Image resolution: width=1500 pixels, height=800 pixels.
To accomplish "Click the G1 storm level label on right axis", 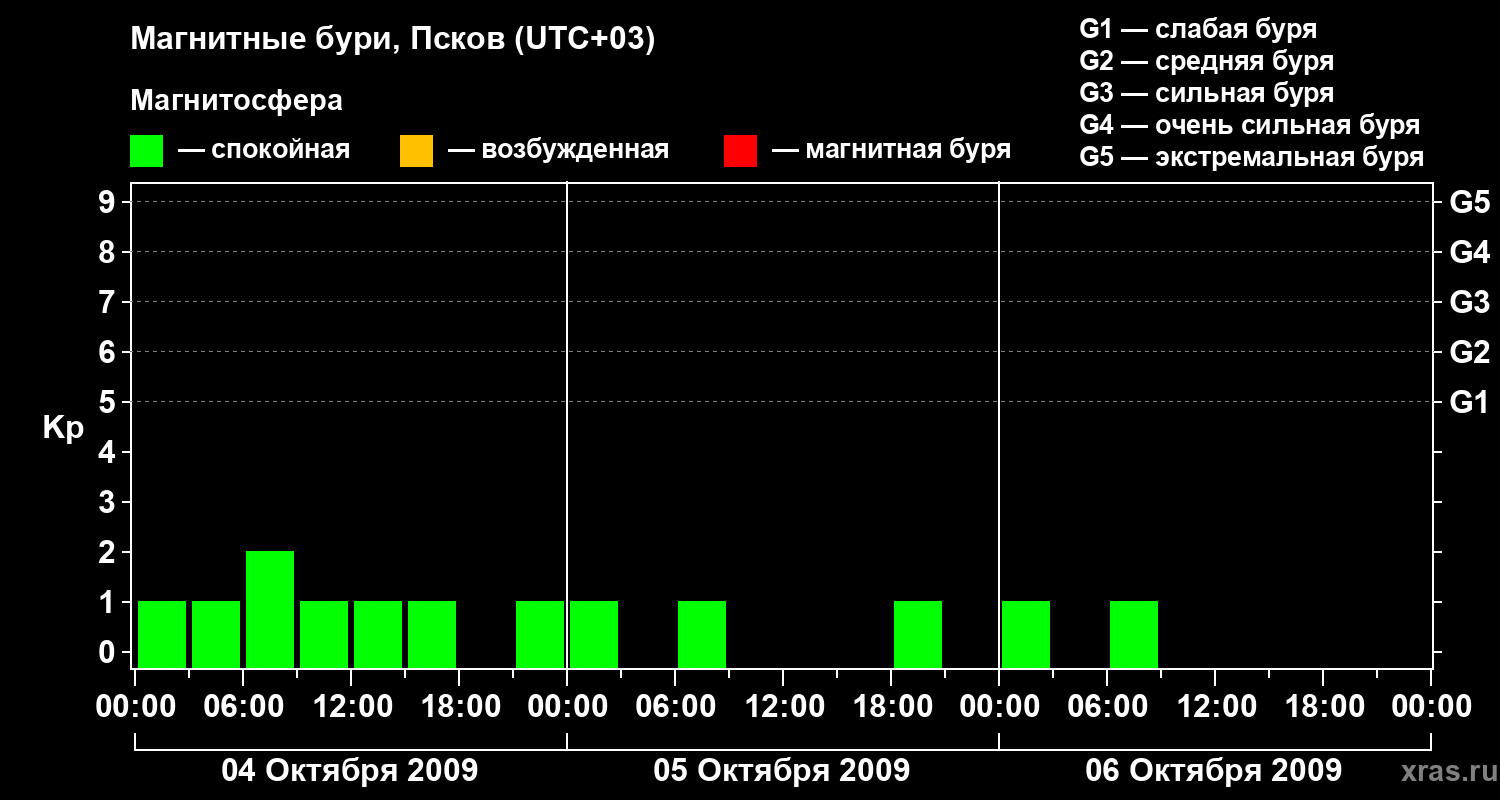I will click(x=1470, y=402).
